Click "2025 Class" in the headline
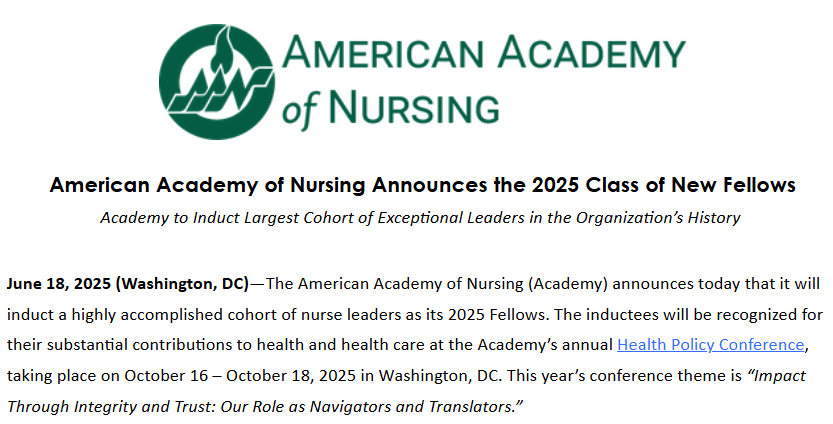Screen dimensions: 833x424 [x=579, y=185]
